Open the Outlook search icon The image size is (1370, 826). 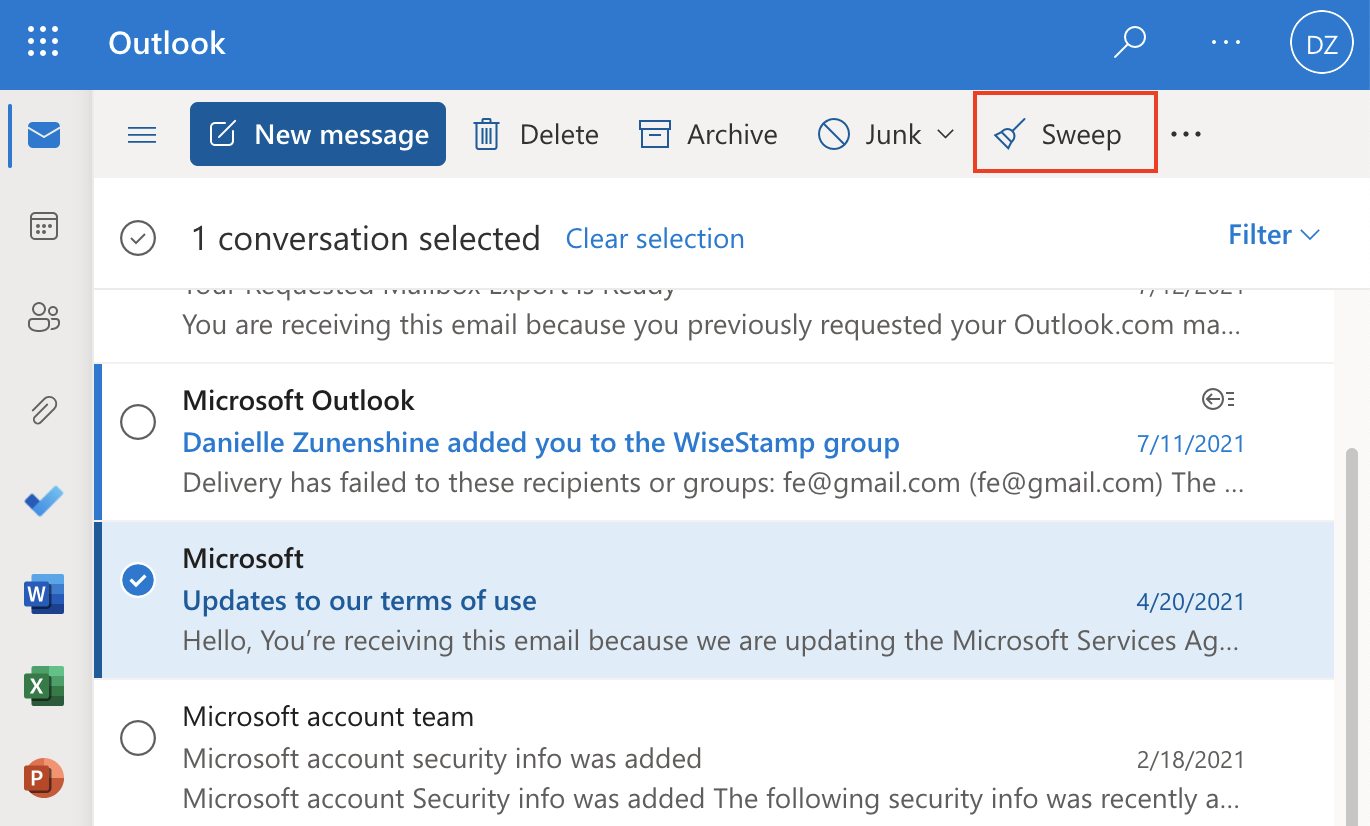coord(1129,42)
